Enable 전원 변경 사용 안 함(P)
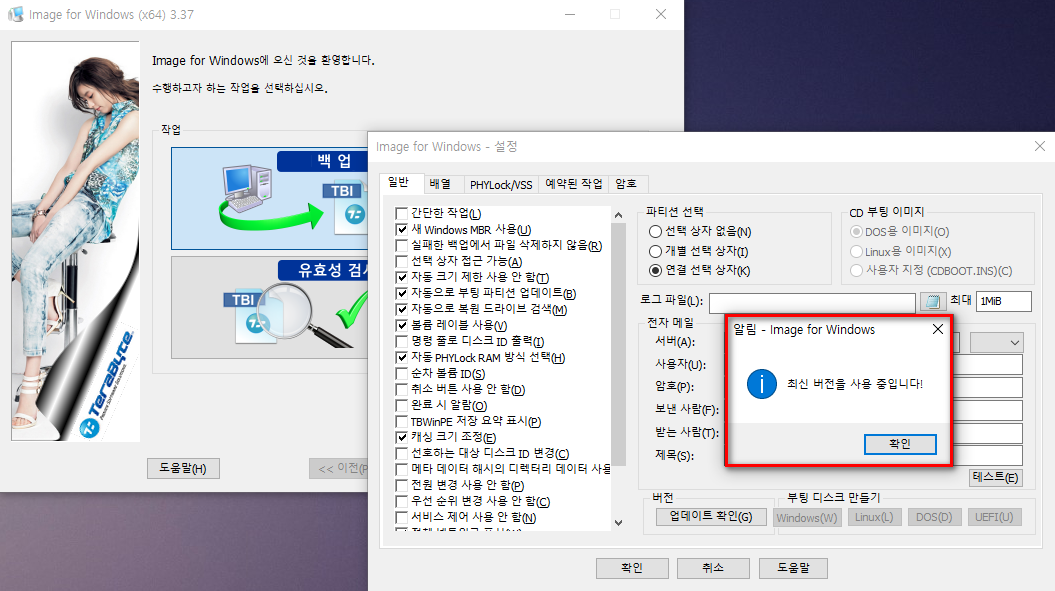Screen dimensions: 1055x591 pos(402,485)
